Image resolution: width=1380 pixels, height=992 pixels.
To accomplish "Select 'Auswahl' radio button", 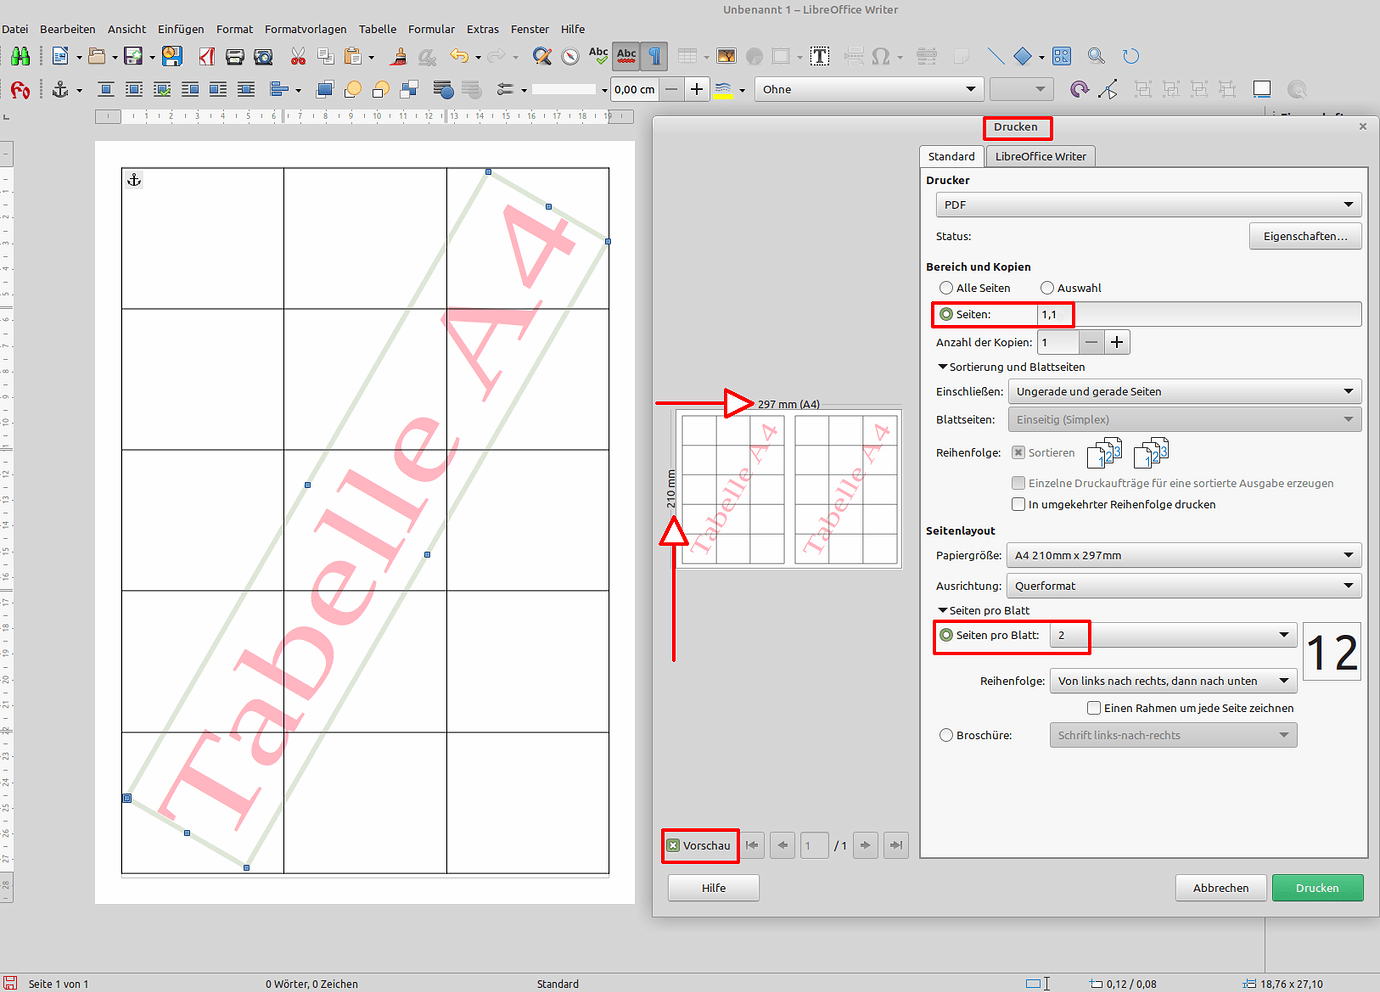I will point(1047,288).
